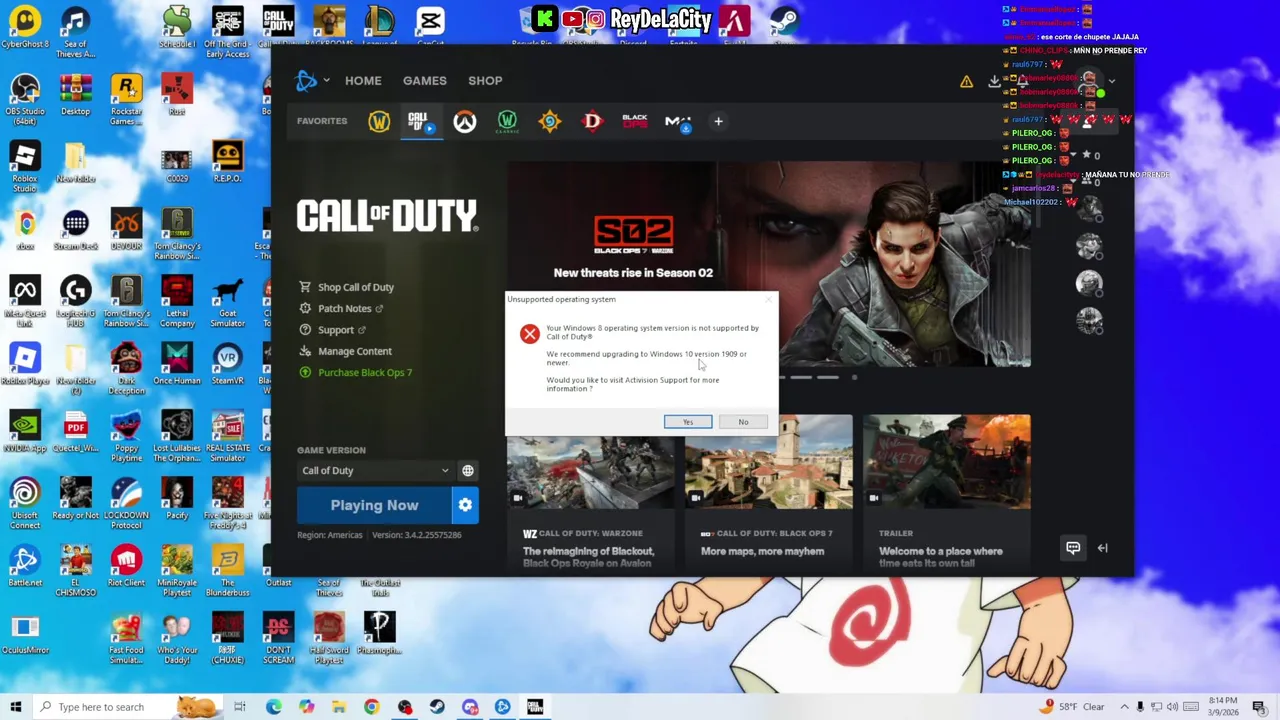Open the Warzone Blackout news thumbnail
Viewport: 1280px width, 720px height.
591,462
